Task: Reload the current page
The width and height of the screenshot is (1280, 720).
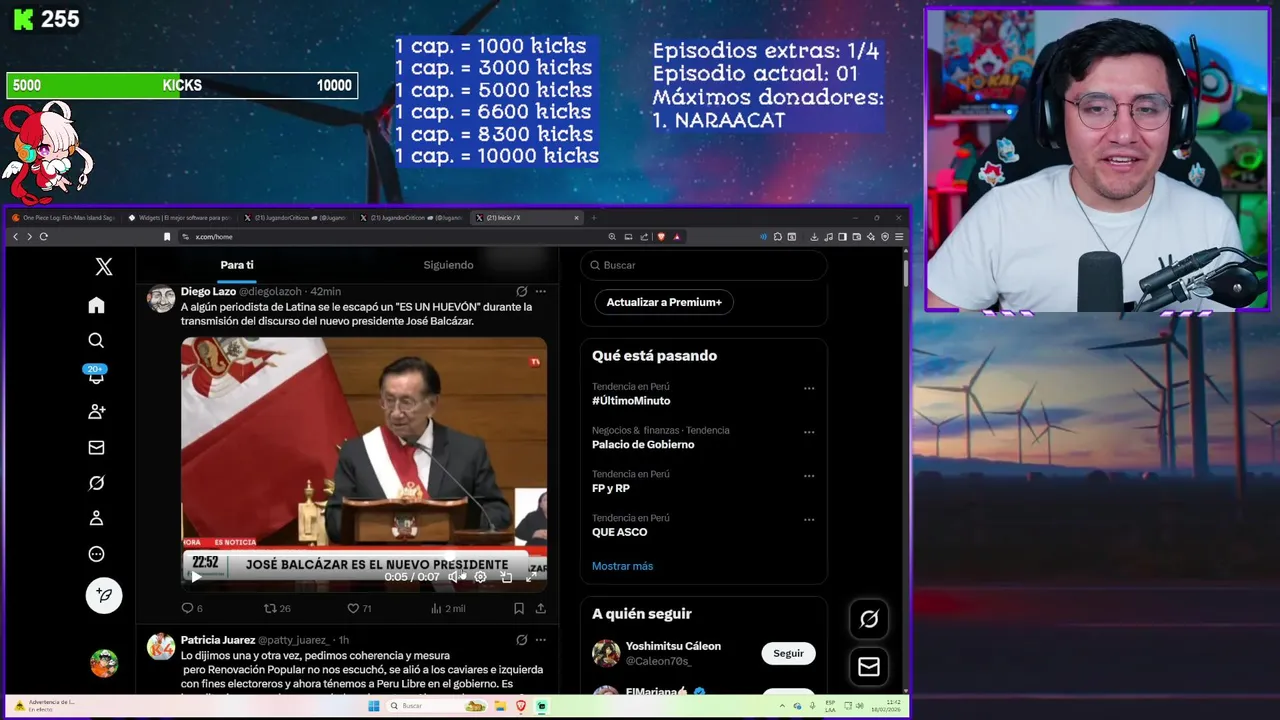Action: (43, 237)
